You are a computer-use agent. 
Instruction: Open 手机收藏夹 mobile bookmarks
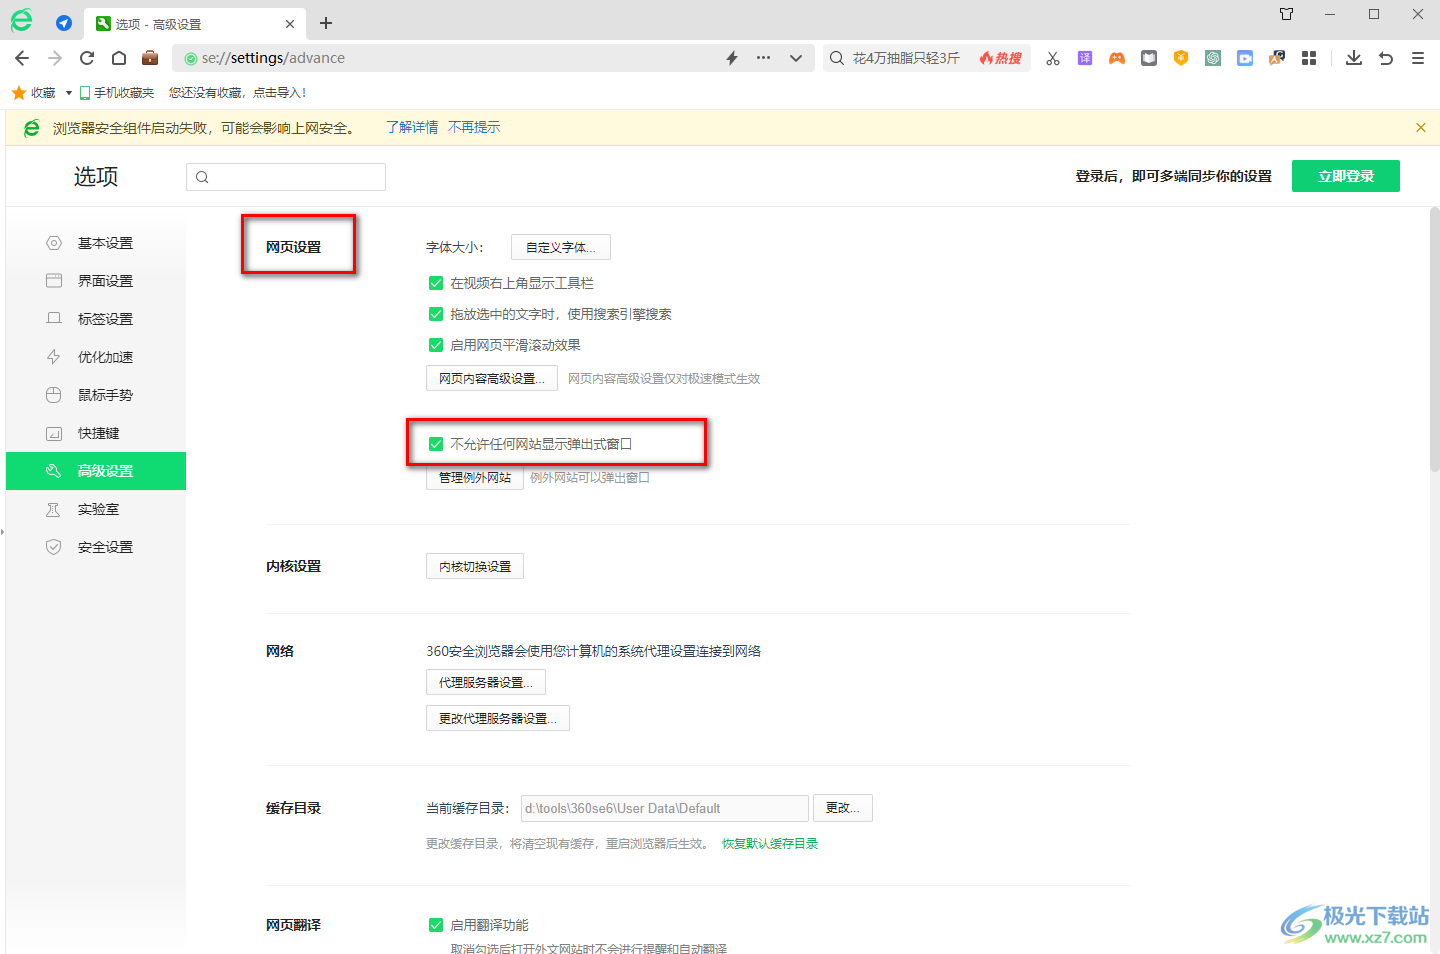pyautogui.click(x=117, y=93)
